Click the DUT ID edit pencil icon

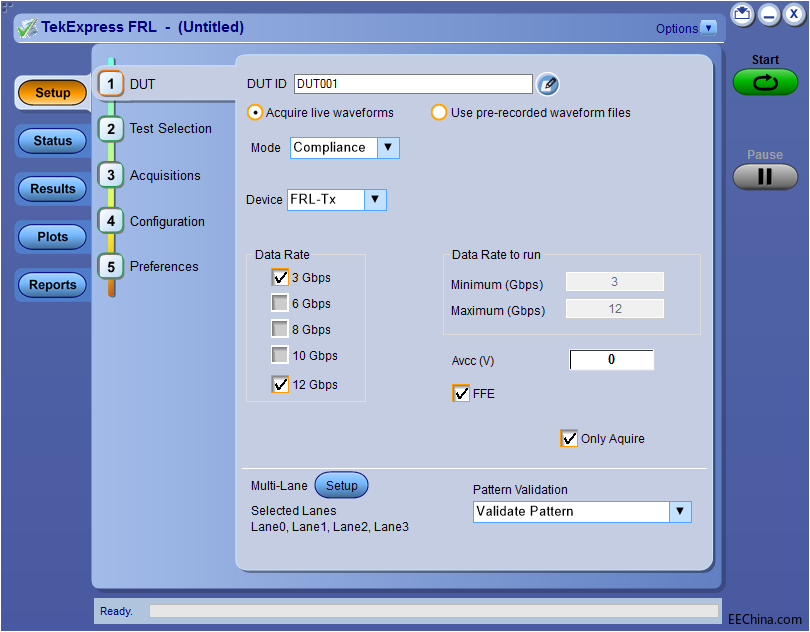click(x=548, y=84)
